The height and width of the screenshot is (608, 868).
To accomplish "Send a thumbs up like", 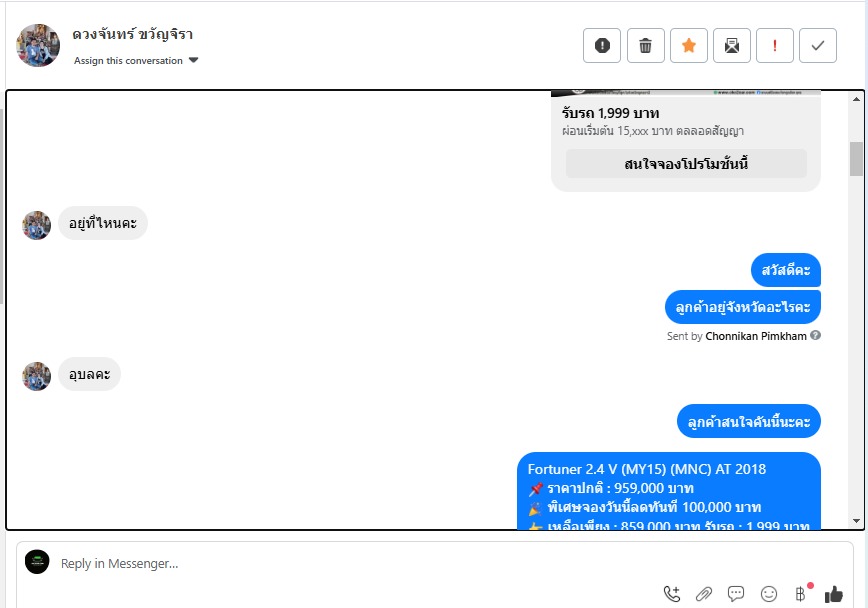I will tap(834, 594).
